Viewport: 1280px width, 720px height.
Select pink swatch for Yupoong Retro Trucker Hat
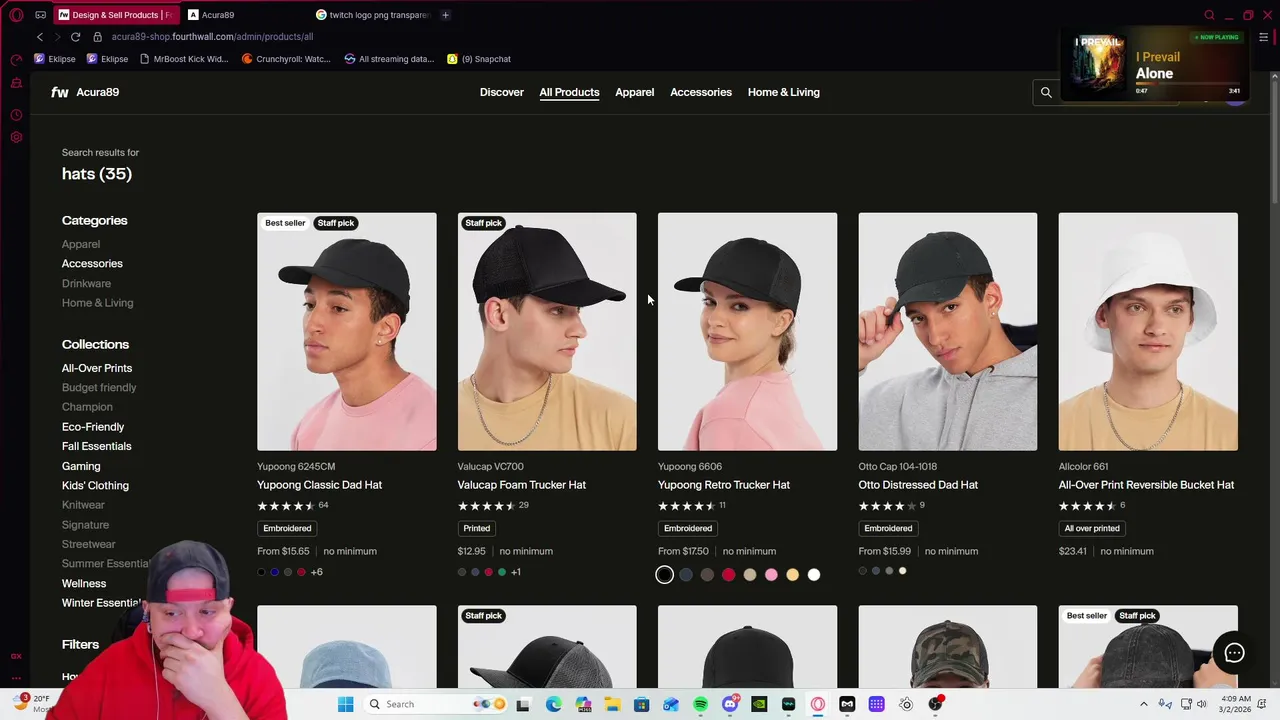(771, 574)
